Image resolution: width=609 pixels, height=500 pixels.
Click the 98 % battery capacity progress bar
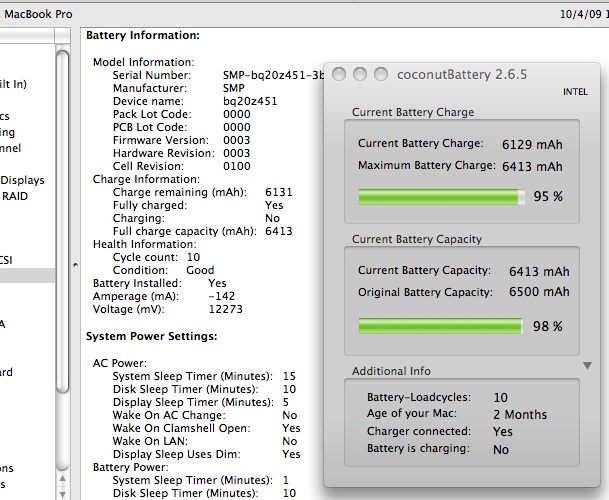click(x=440, y=326)
